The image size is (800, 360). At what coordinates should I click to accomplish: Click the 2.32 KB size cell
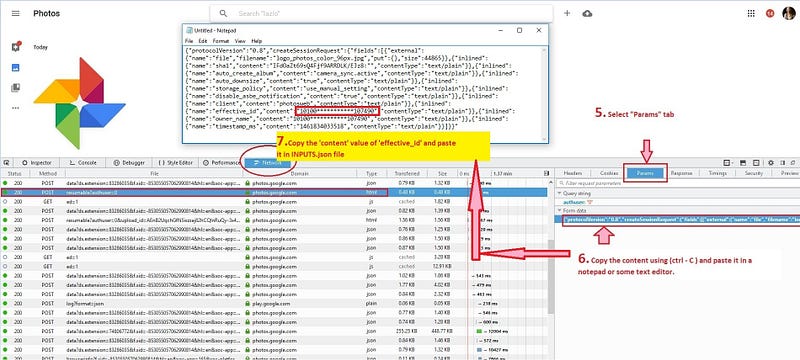[442, 294]
